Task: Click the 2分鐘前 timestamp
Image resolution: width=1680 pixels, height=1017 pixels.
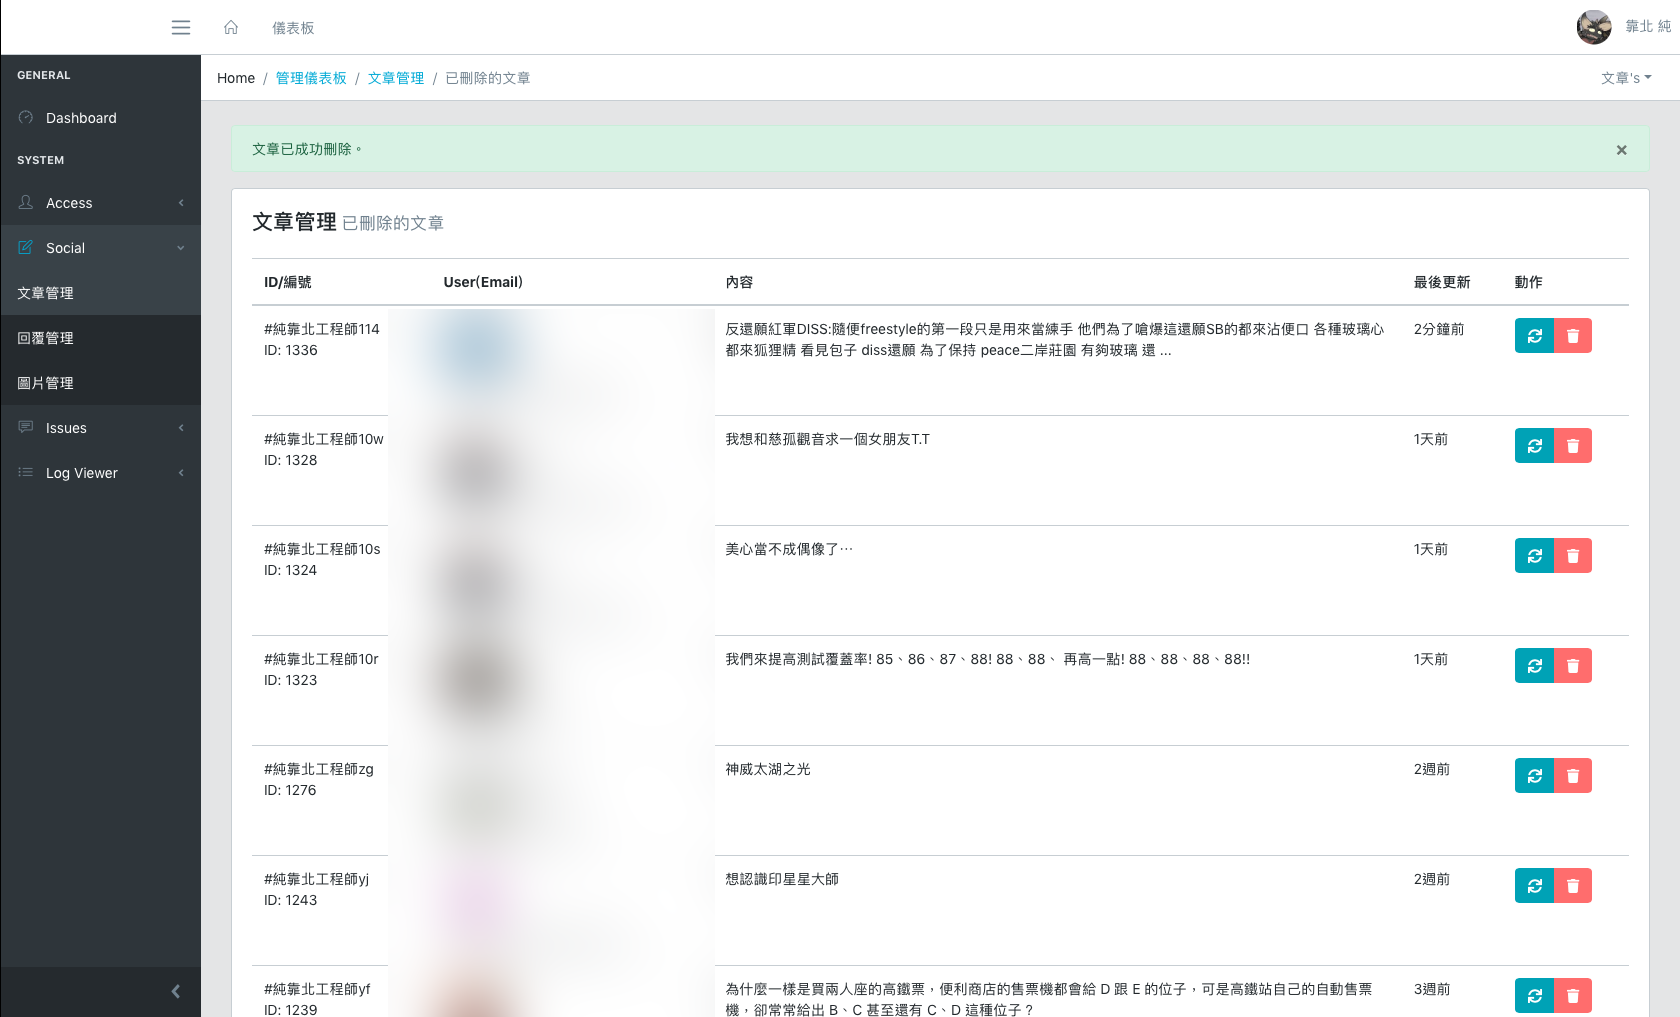Action: pos(1439,329)
